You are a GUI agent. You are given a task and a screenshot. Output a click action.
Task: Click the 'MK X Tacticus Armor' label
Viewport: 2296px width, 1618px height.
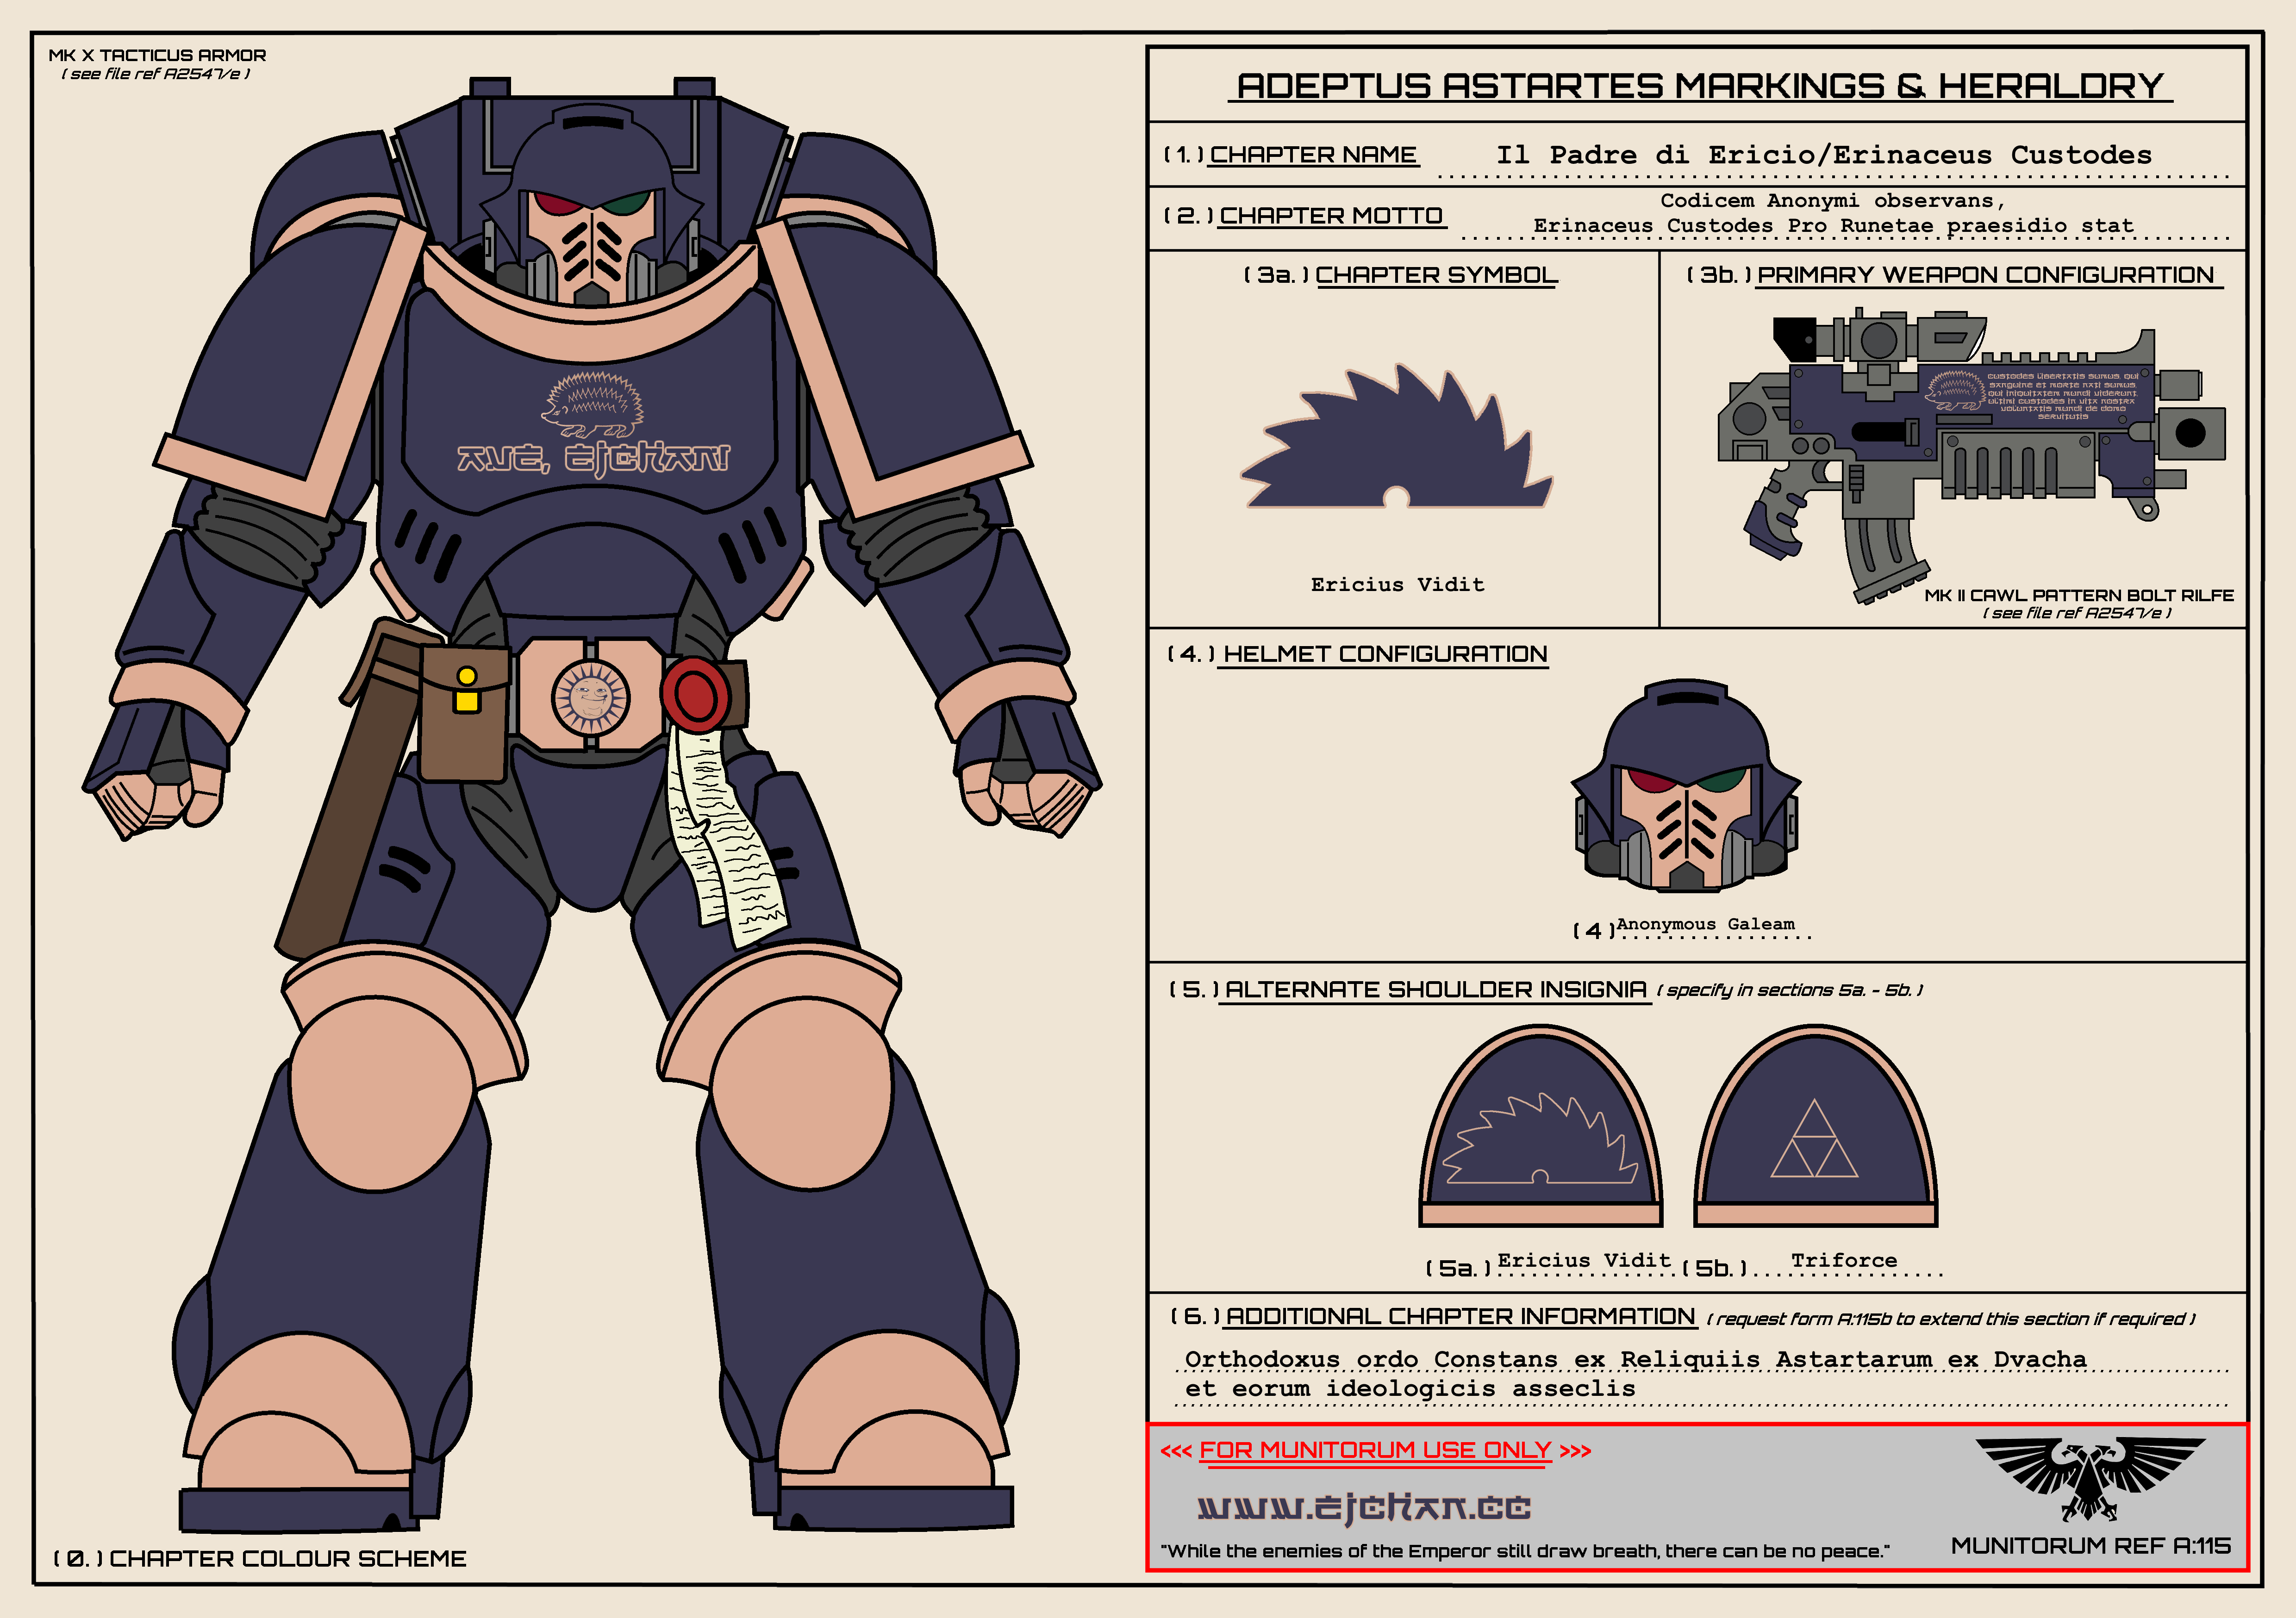(x=157, y=55)
